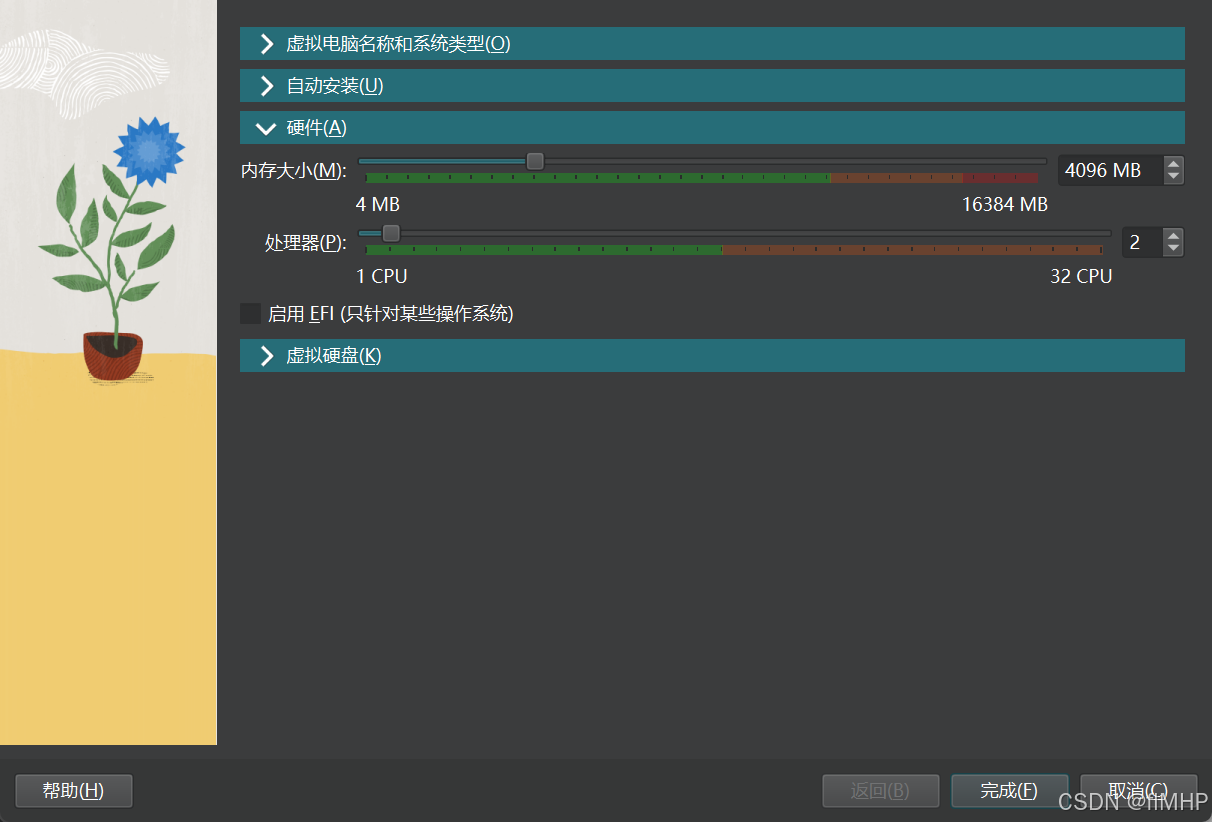Viewport: 1212px width, 822px height.
Task: Expand the 虚拟硬盘 section chevron
Action: tap(266, 356)
